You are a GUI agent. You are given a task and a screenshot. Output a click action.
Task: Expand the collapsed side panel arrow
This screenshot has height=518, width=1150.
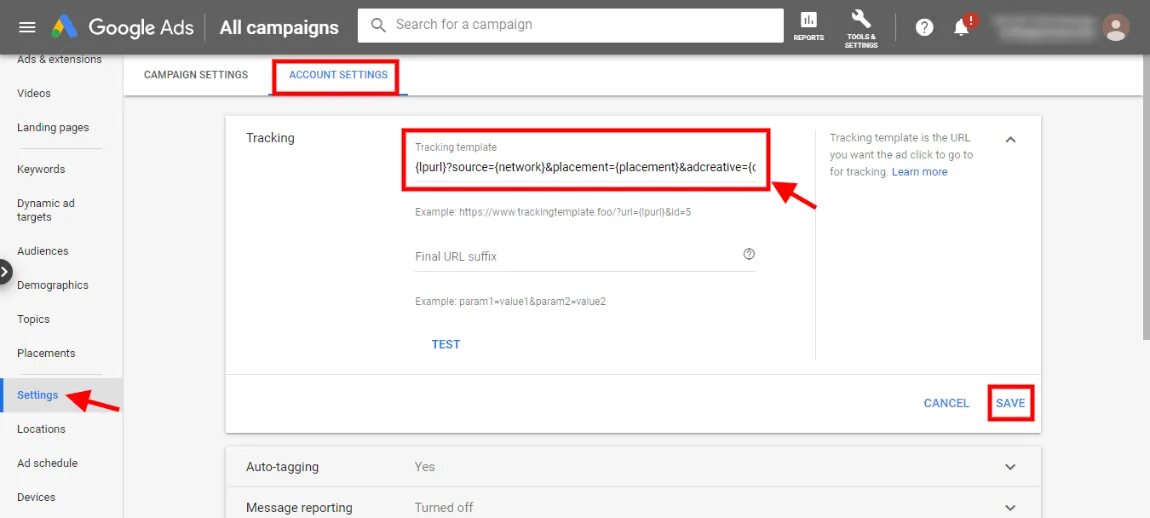coord(5,271)
